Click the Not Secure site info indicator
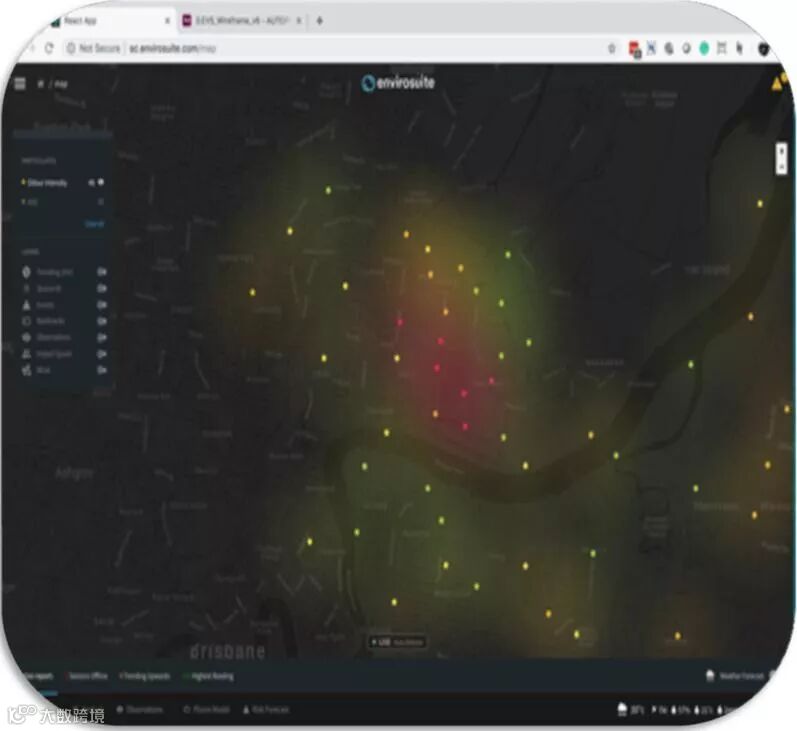 pos(94,48)
